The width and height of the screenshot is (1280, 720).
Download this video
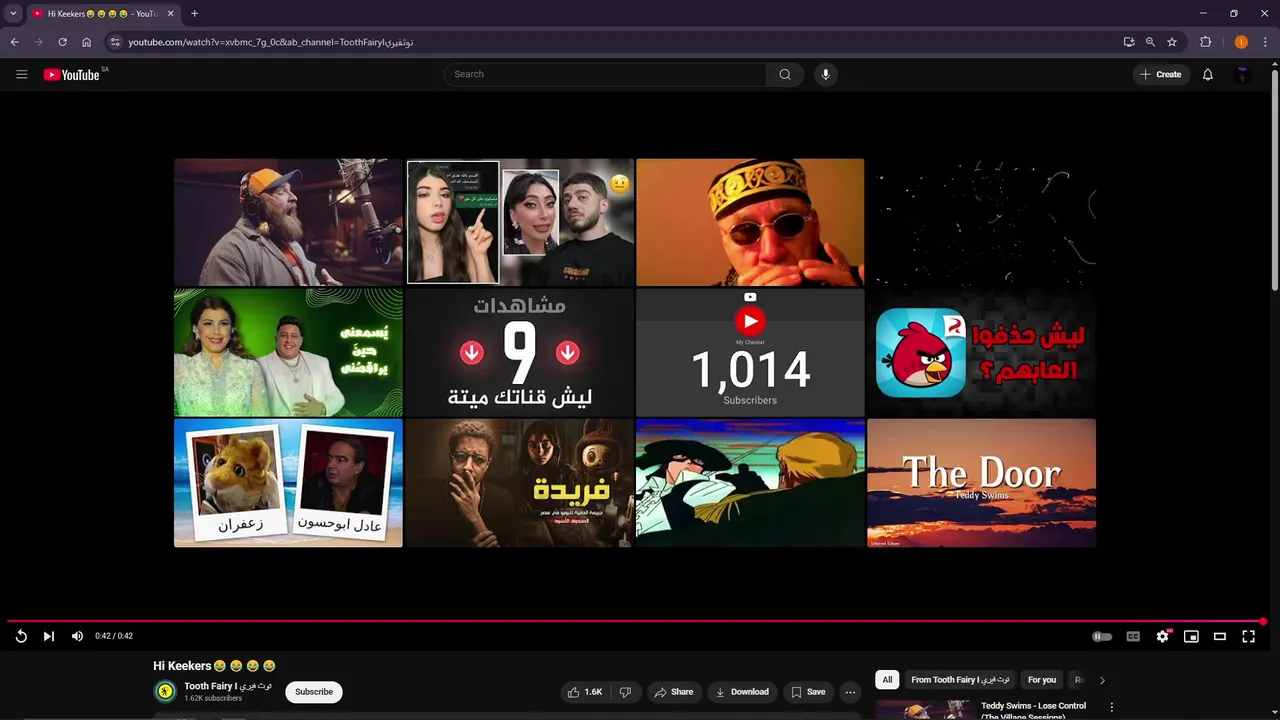tap(741, 692)
